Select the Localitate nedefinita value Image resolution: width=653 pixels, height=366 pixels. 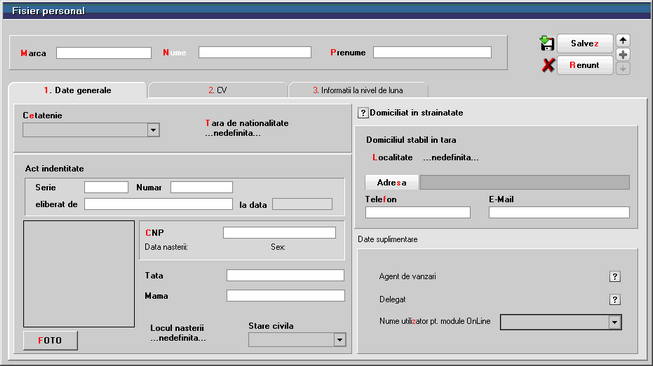click(x=451, y=158)
